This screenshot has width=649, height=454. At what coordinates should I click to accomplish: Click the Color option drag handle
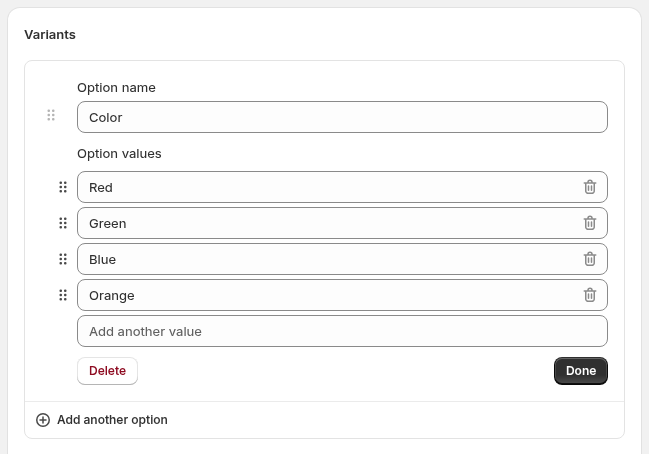pyautogui.click(x=51, y=115)
